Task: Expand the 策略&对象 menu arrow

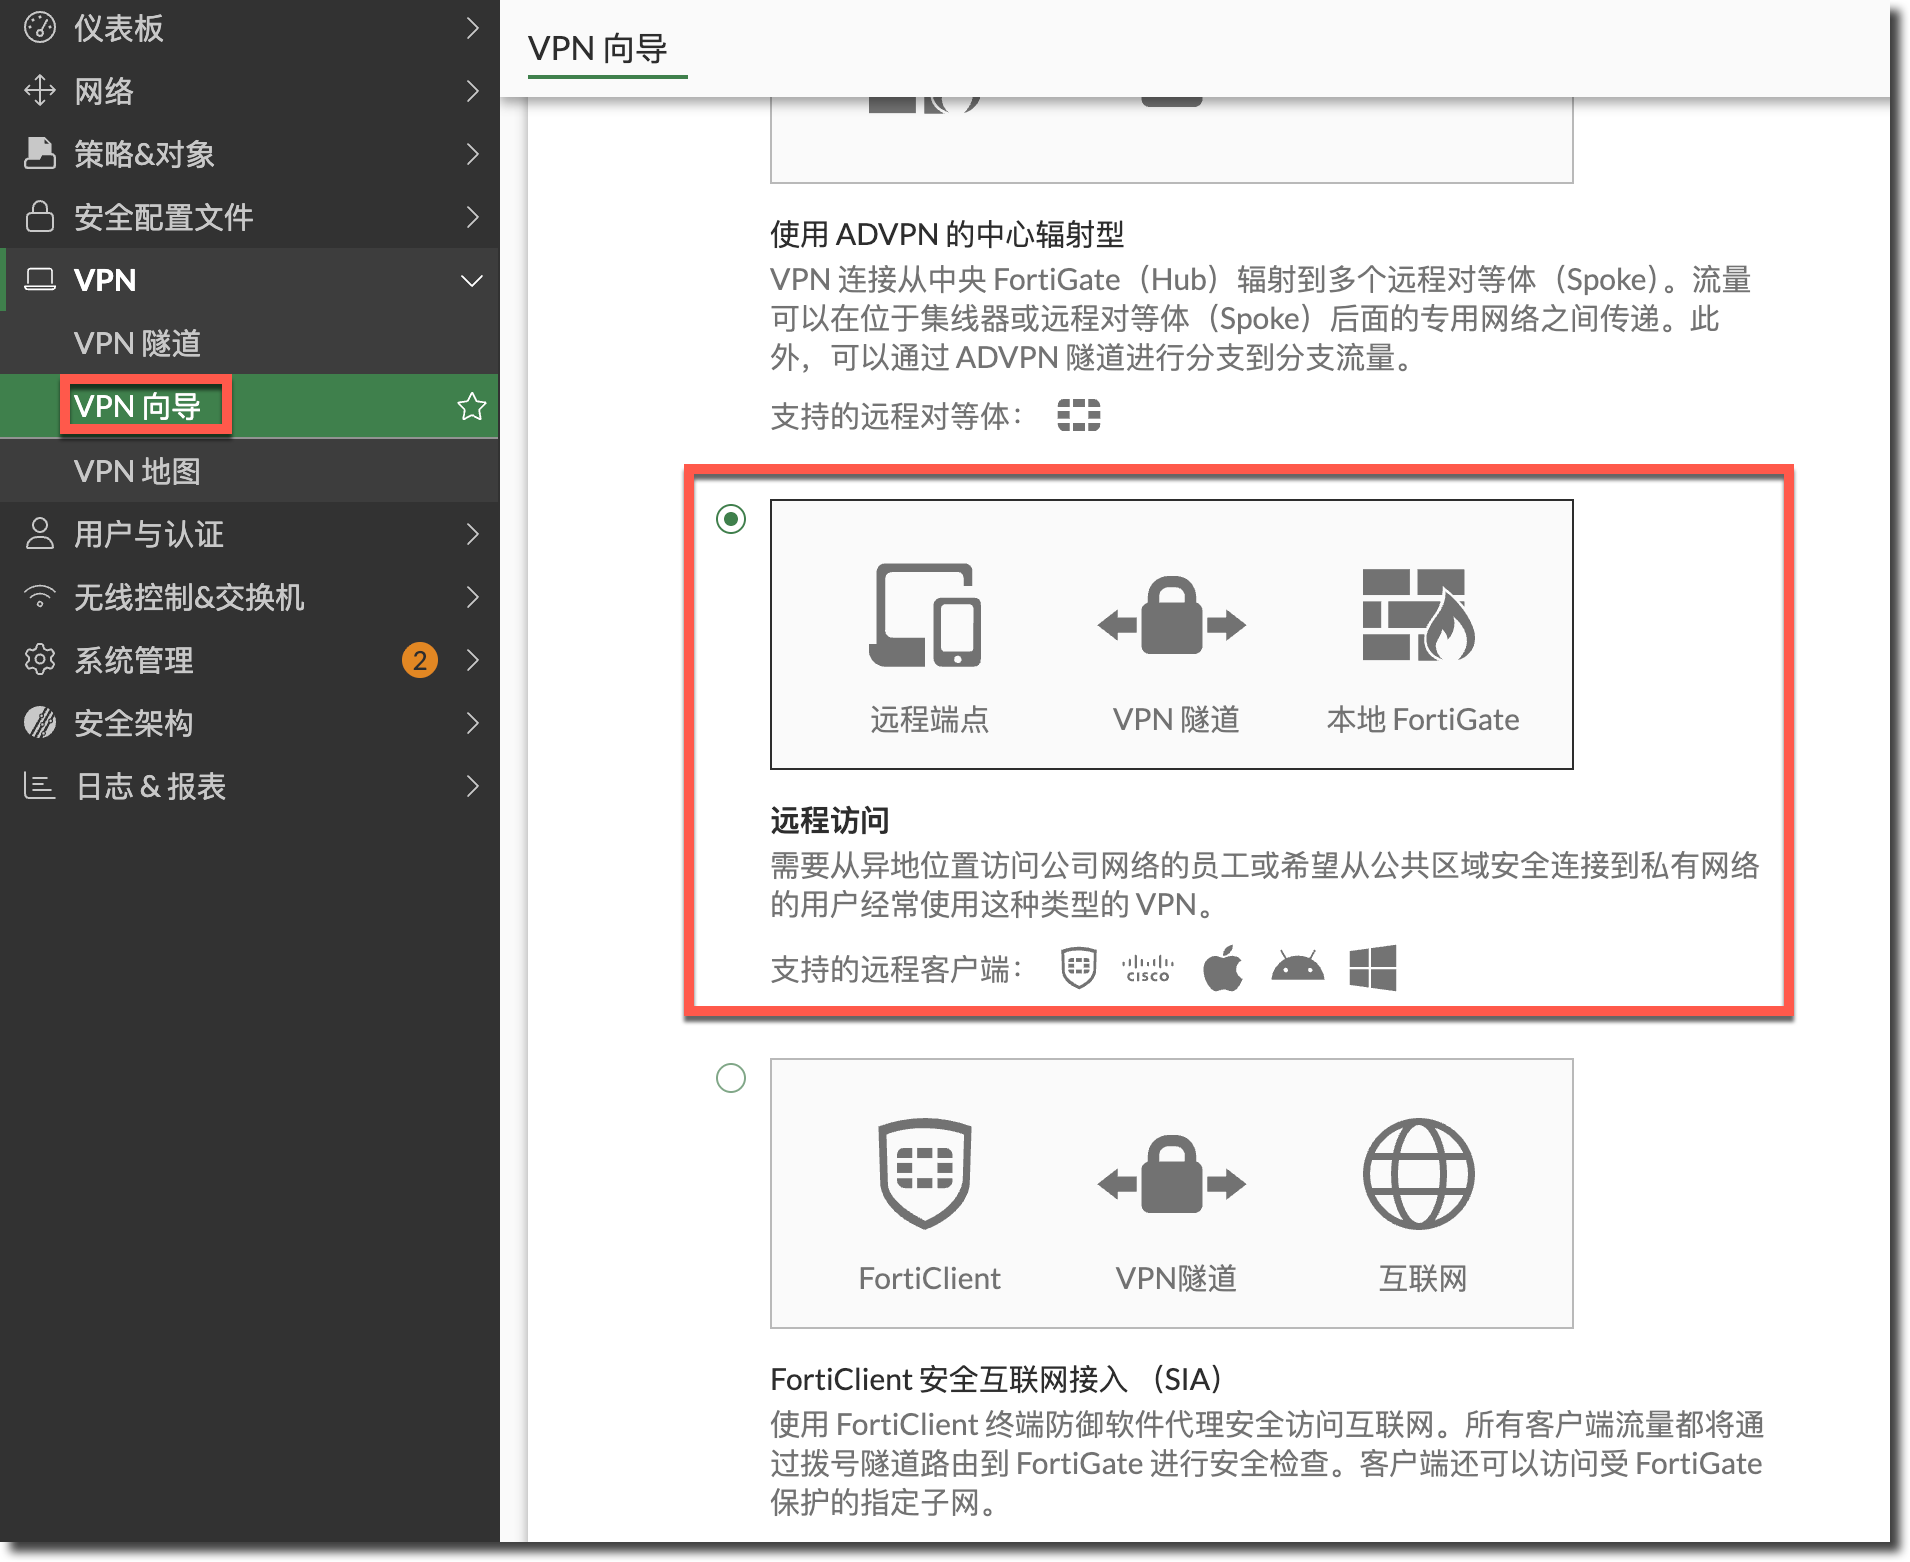Action: 472,154
